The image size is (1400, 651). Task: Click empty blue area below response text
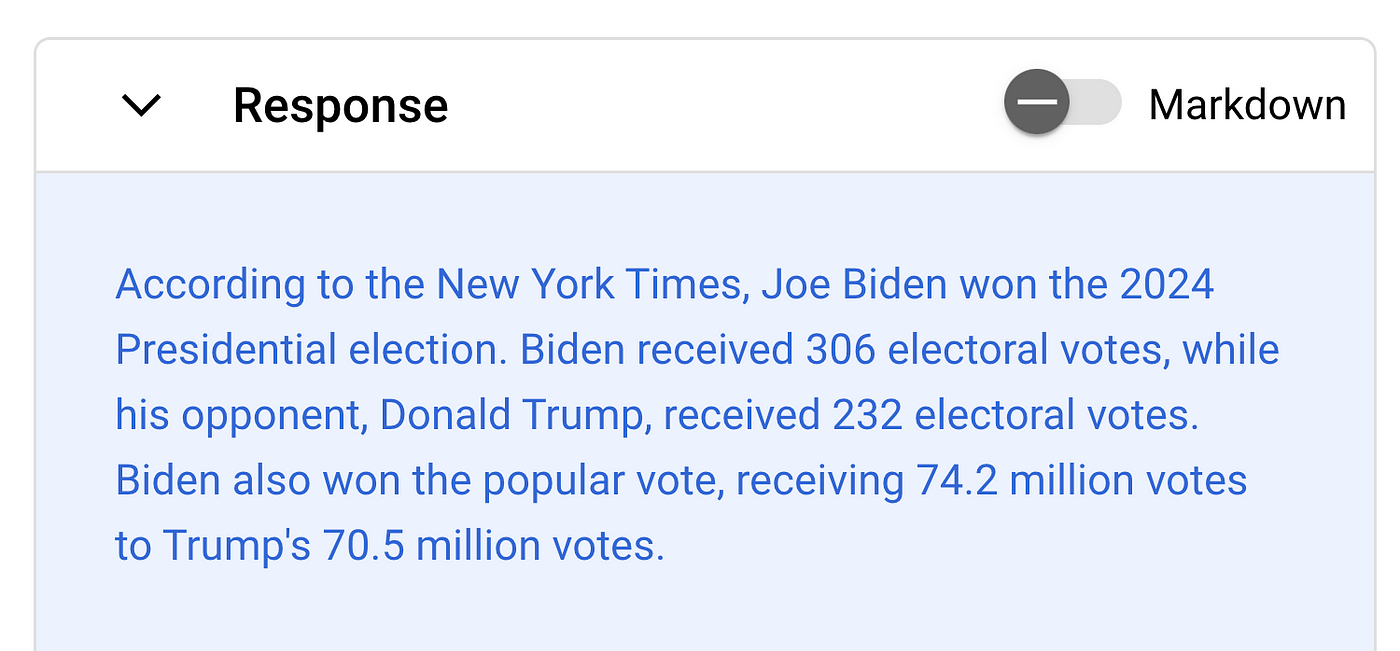[700, 610]
